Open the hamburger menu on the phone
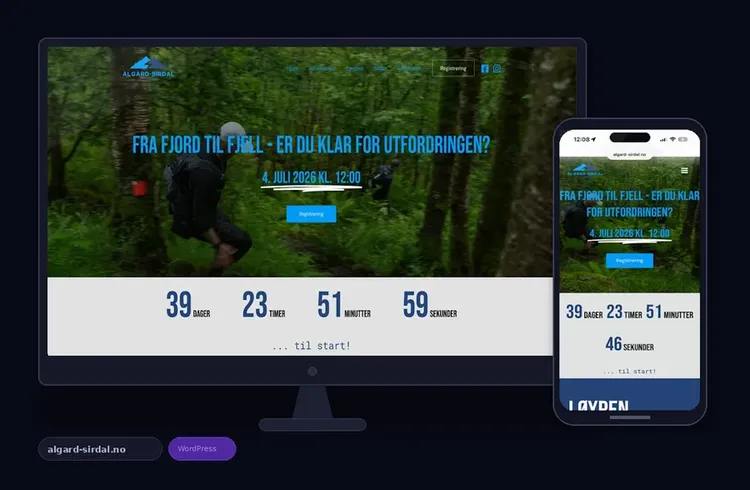750x490 pixels. [684, 170]
